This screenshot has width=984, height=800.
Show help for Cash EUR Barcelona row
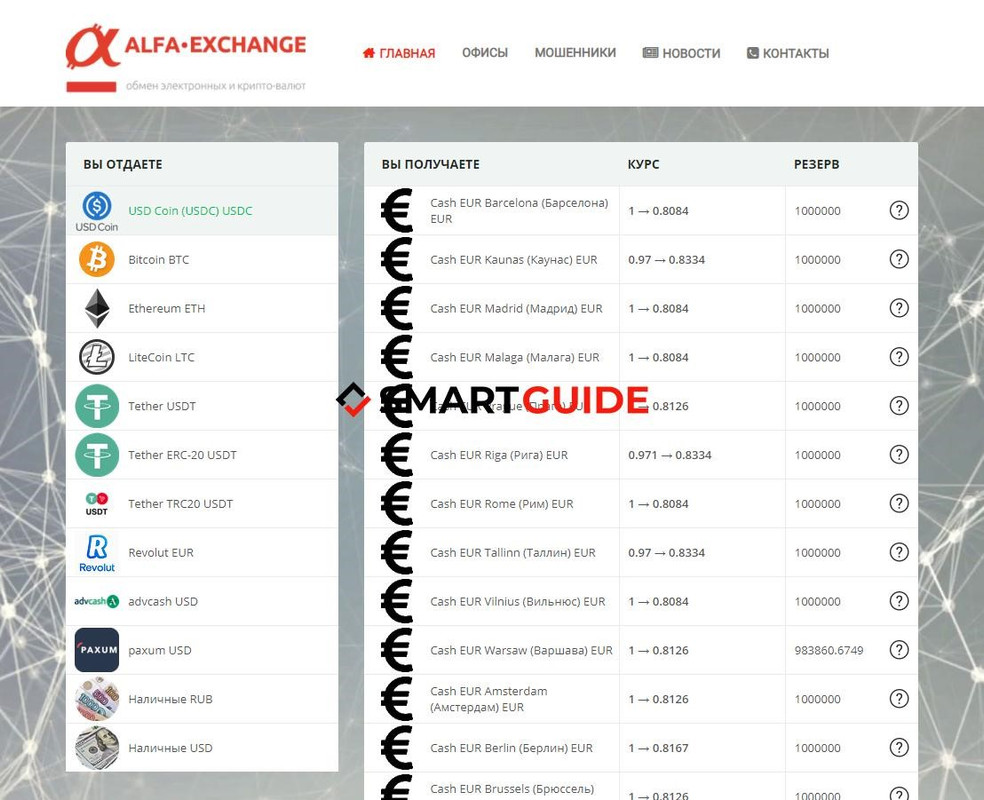899,210
